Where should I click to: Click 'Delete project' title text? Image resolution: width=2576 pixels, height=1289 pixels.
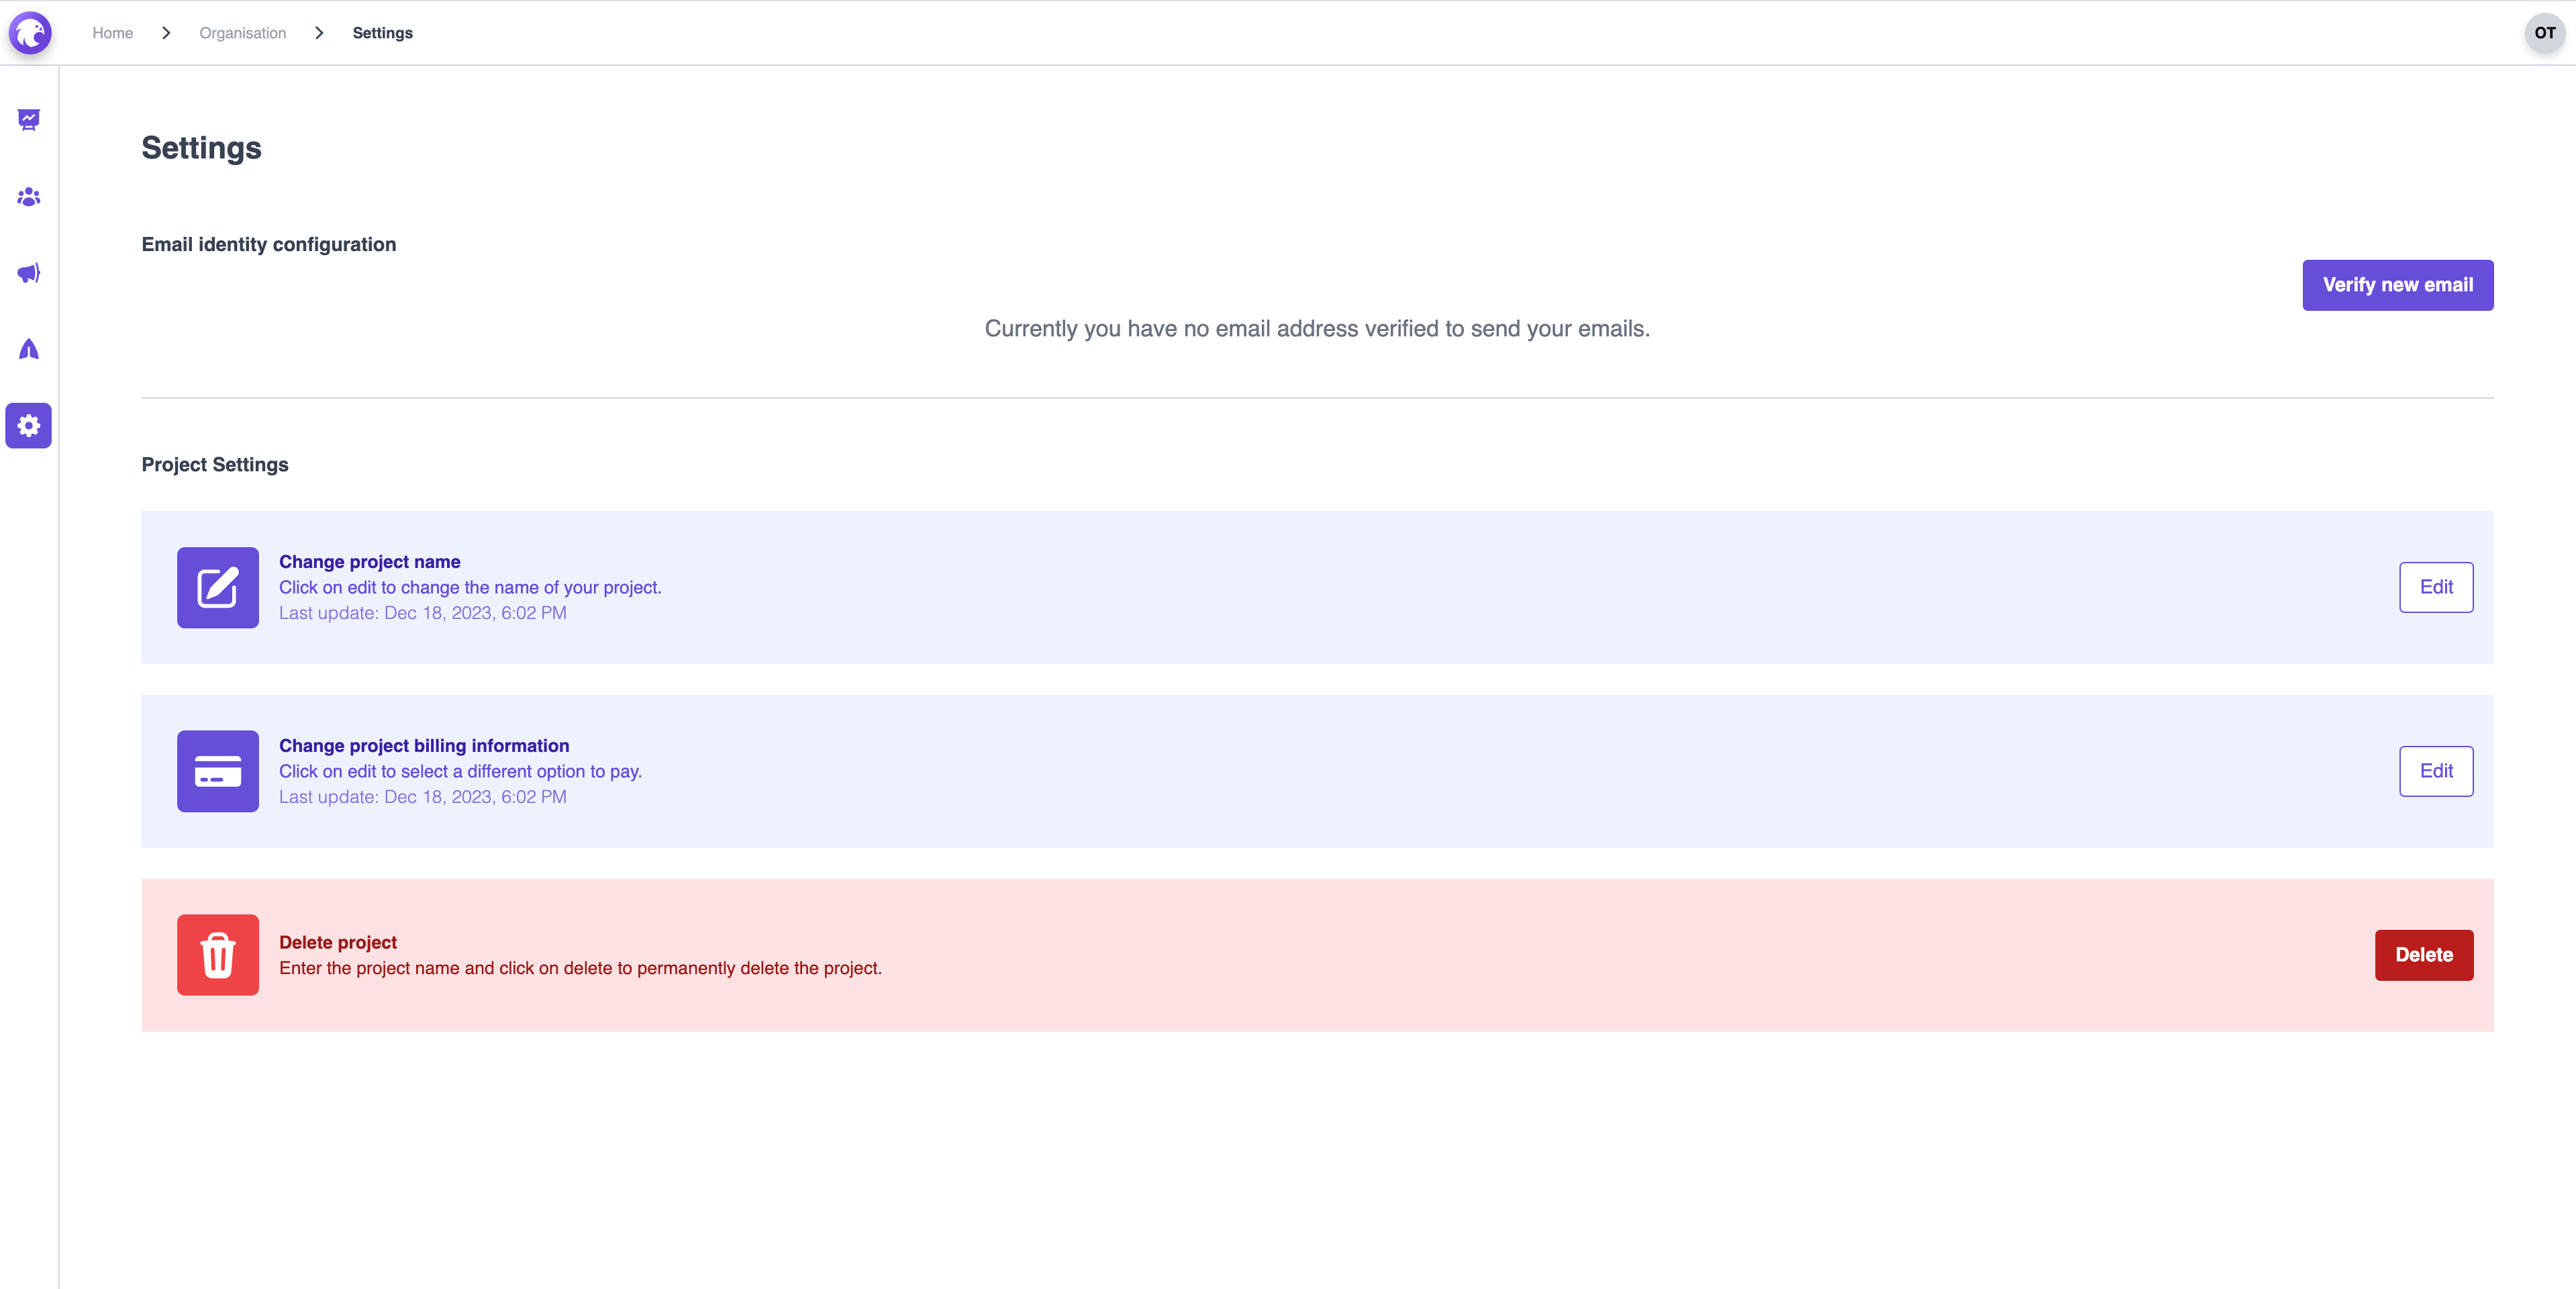point(338,943)
